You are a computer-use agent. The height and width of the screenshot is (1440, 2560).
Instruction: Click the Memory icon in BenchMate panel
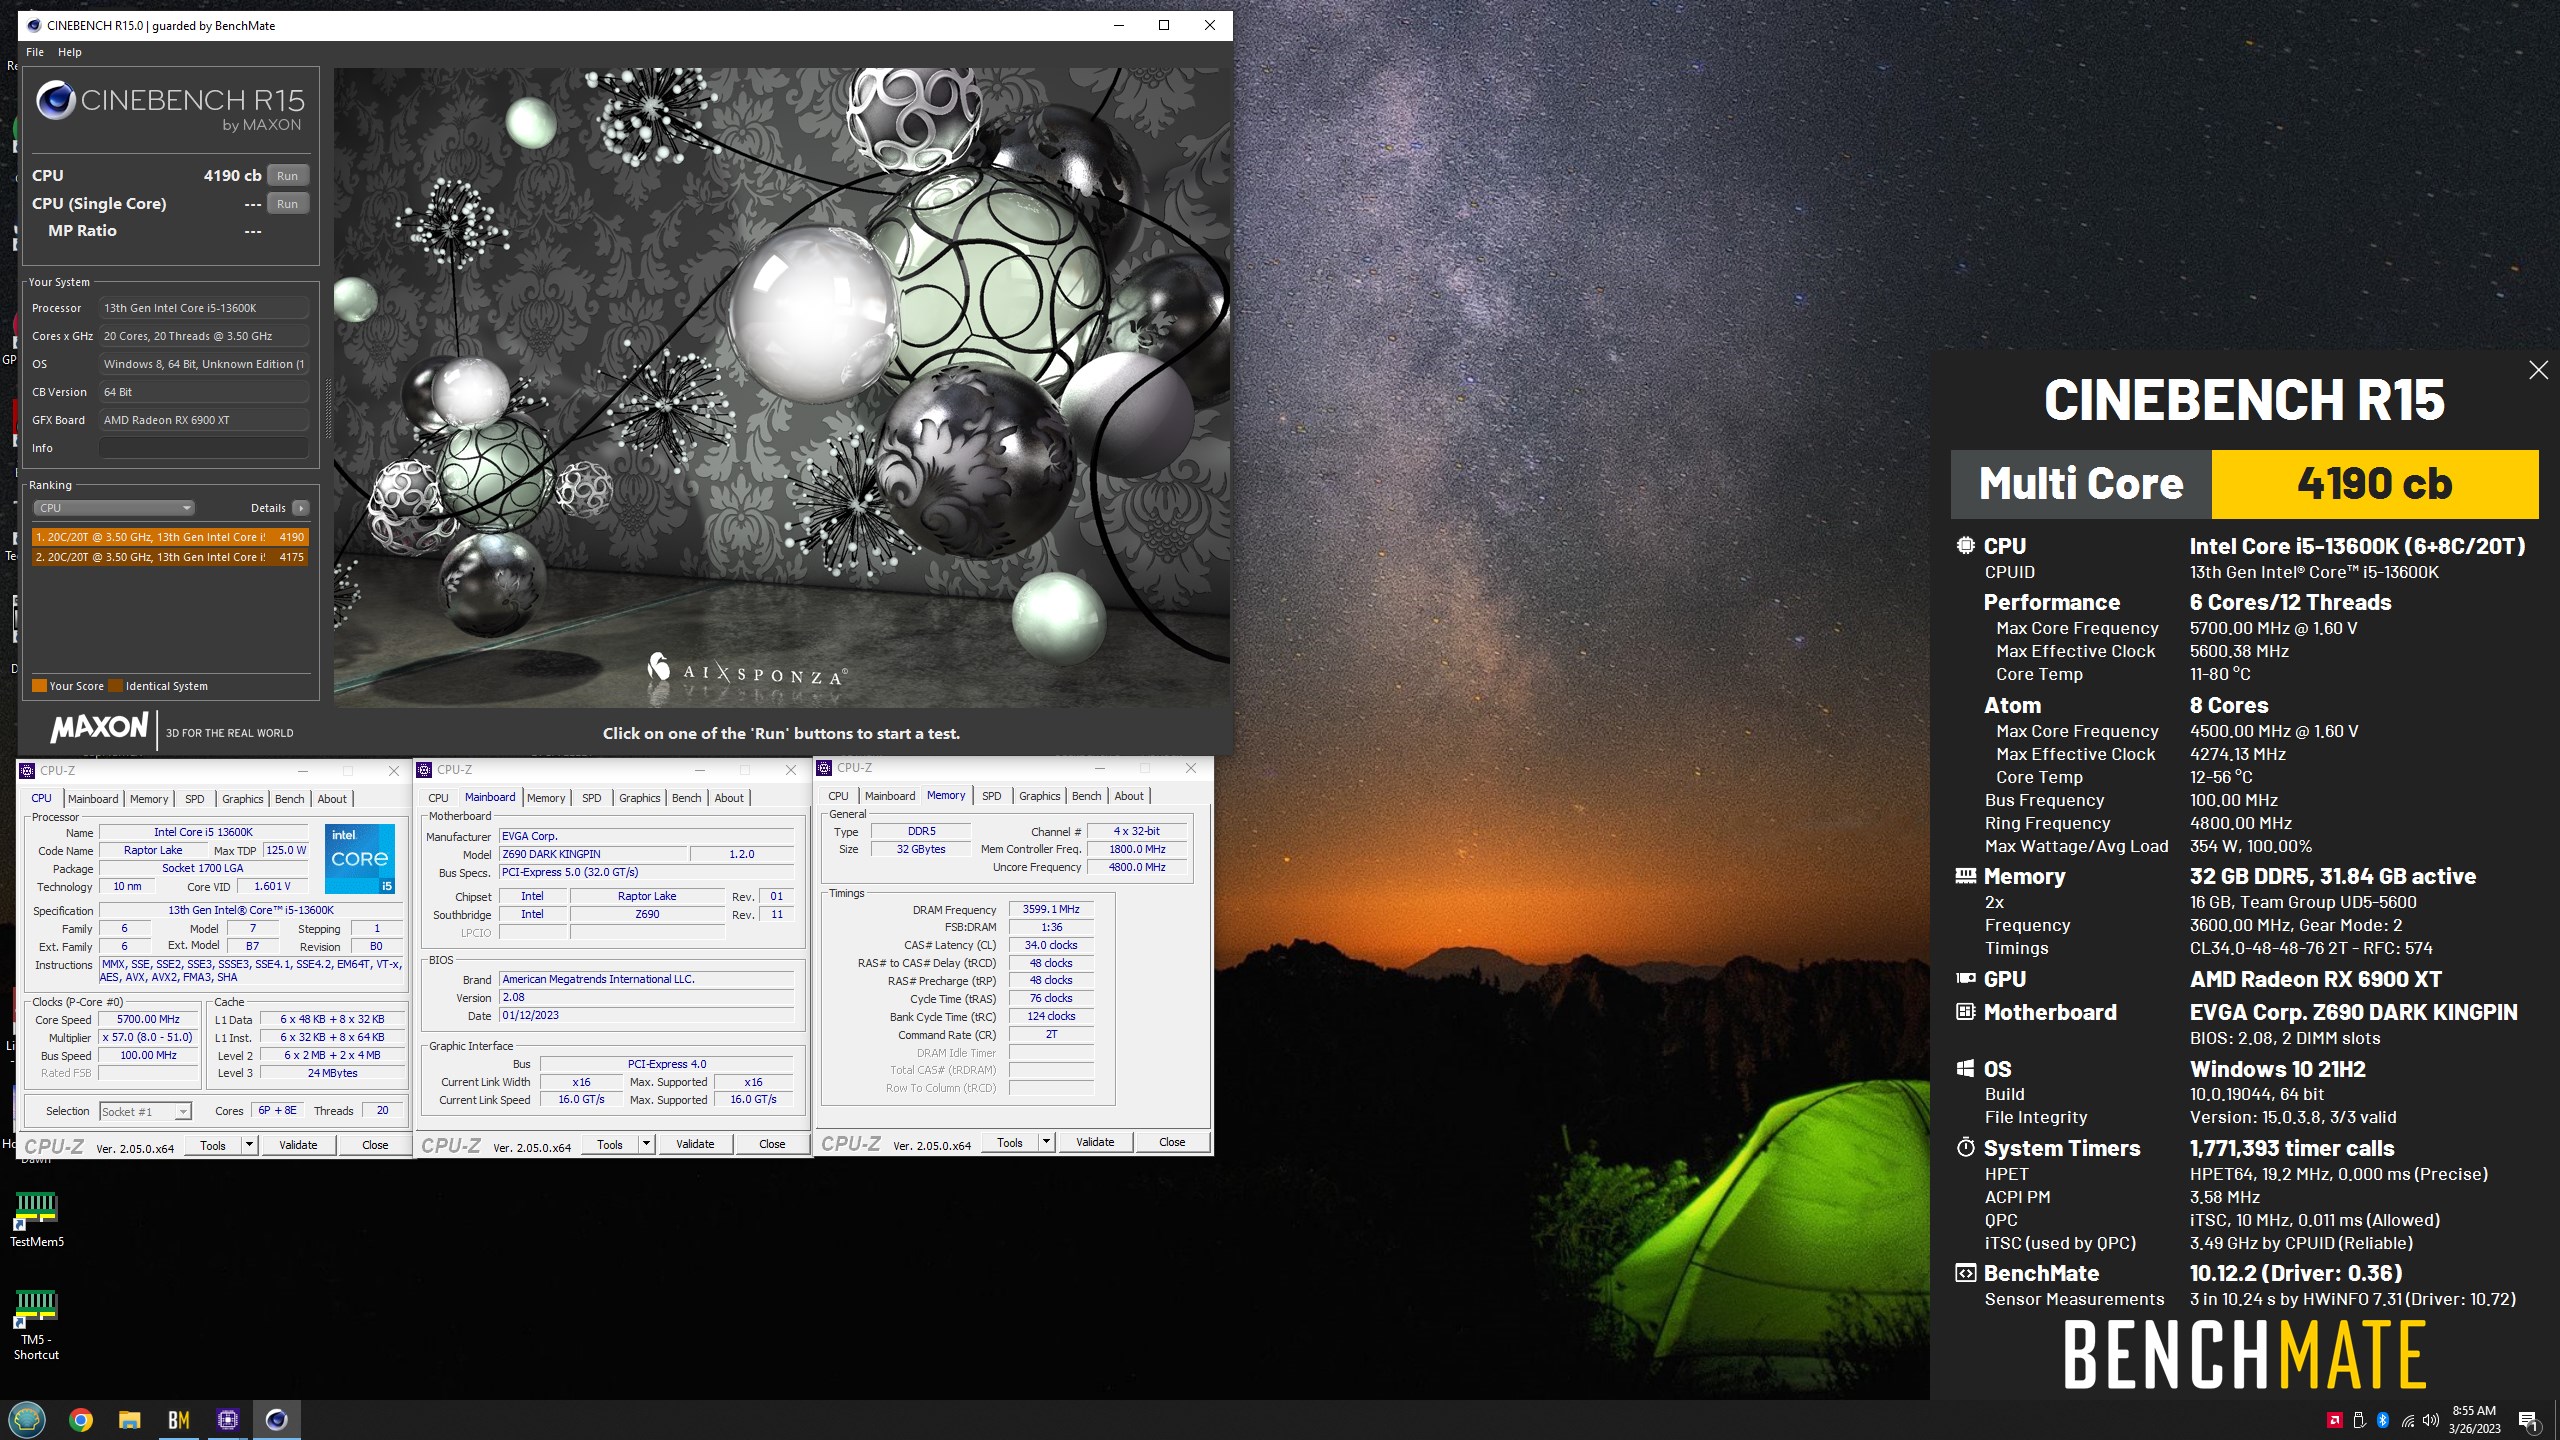point(1965,876)
